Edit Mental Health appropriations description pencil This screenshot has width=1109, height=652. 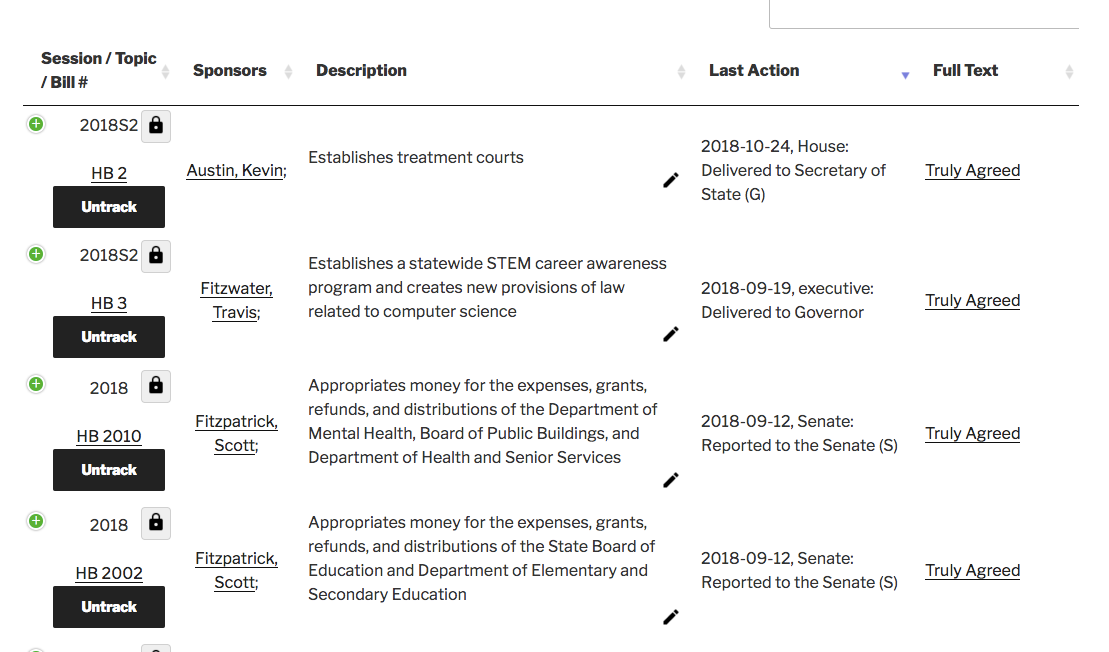coord(671,480)
